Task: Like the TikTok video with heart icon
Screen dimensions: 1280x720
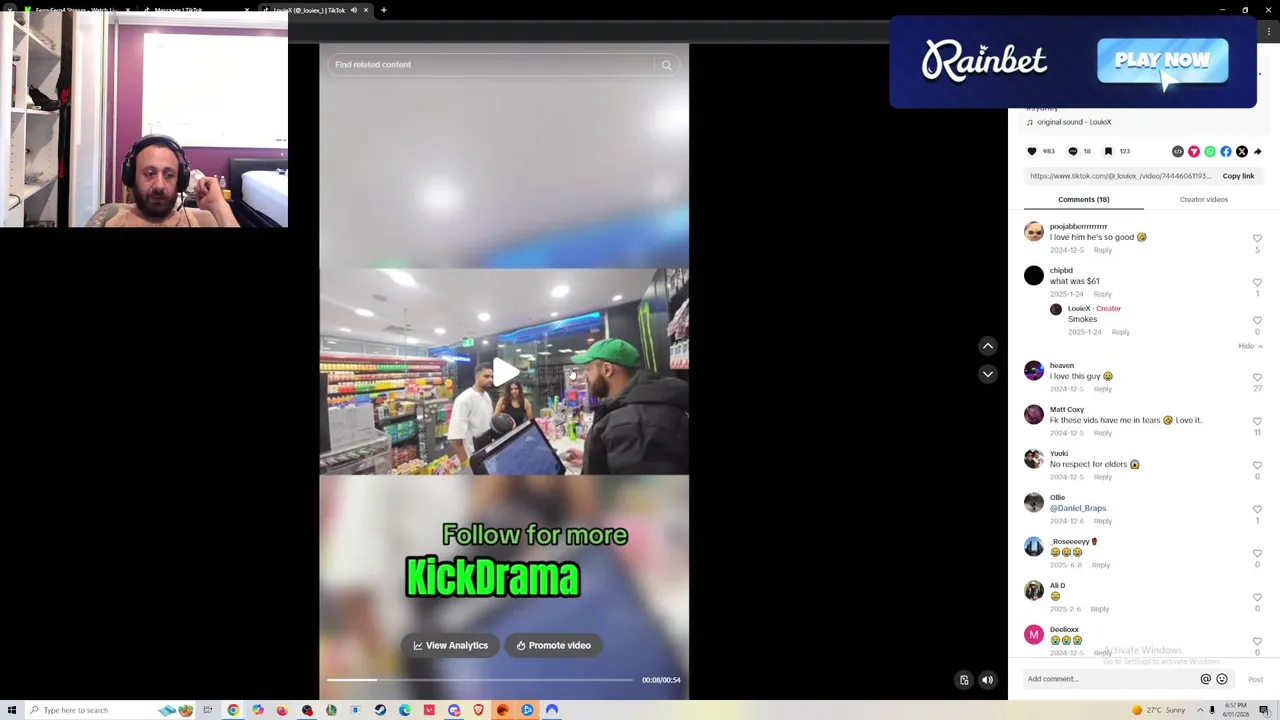Action: click(x=1032, y=151)
